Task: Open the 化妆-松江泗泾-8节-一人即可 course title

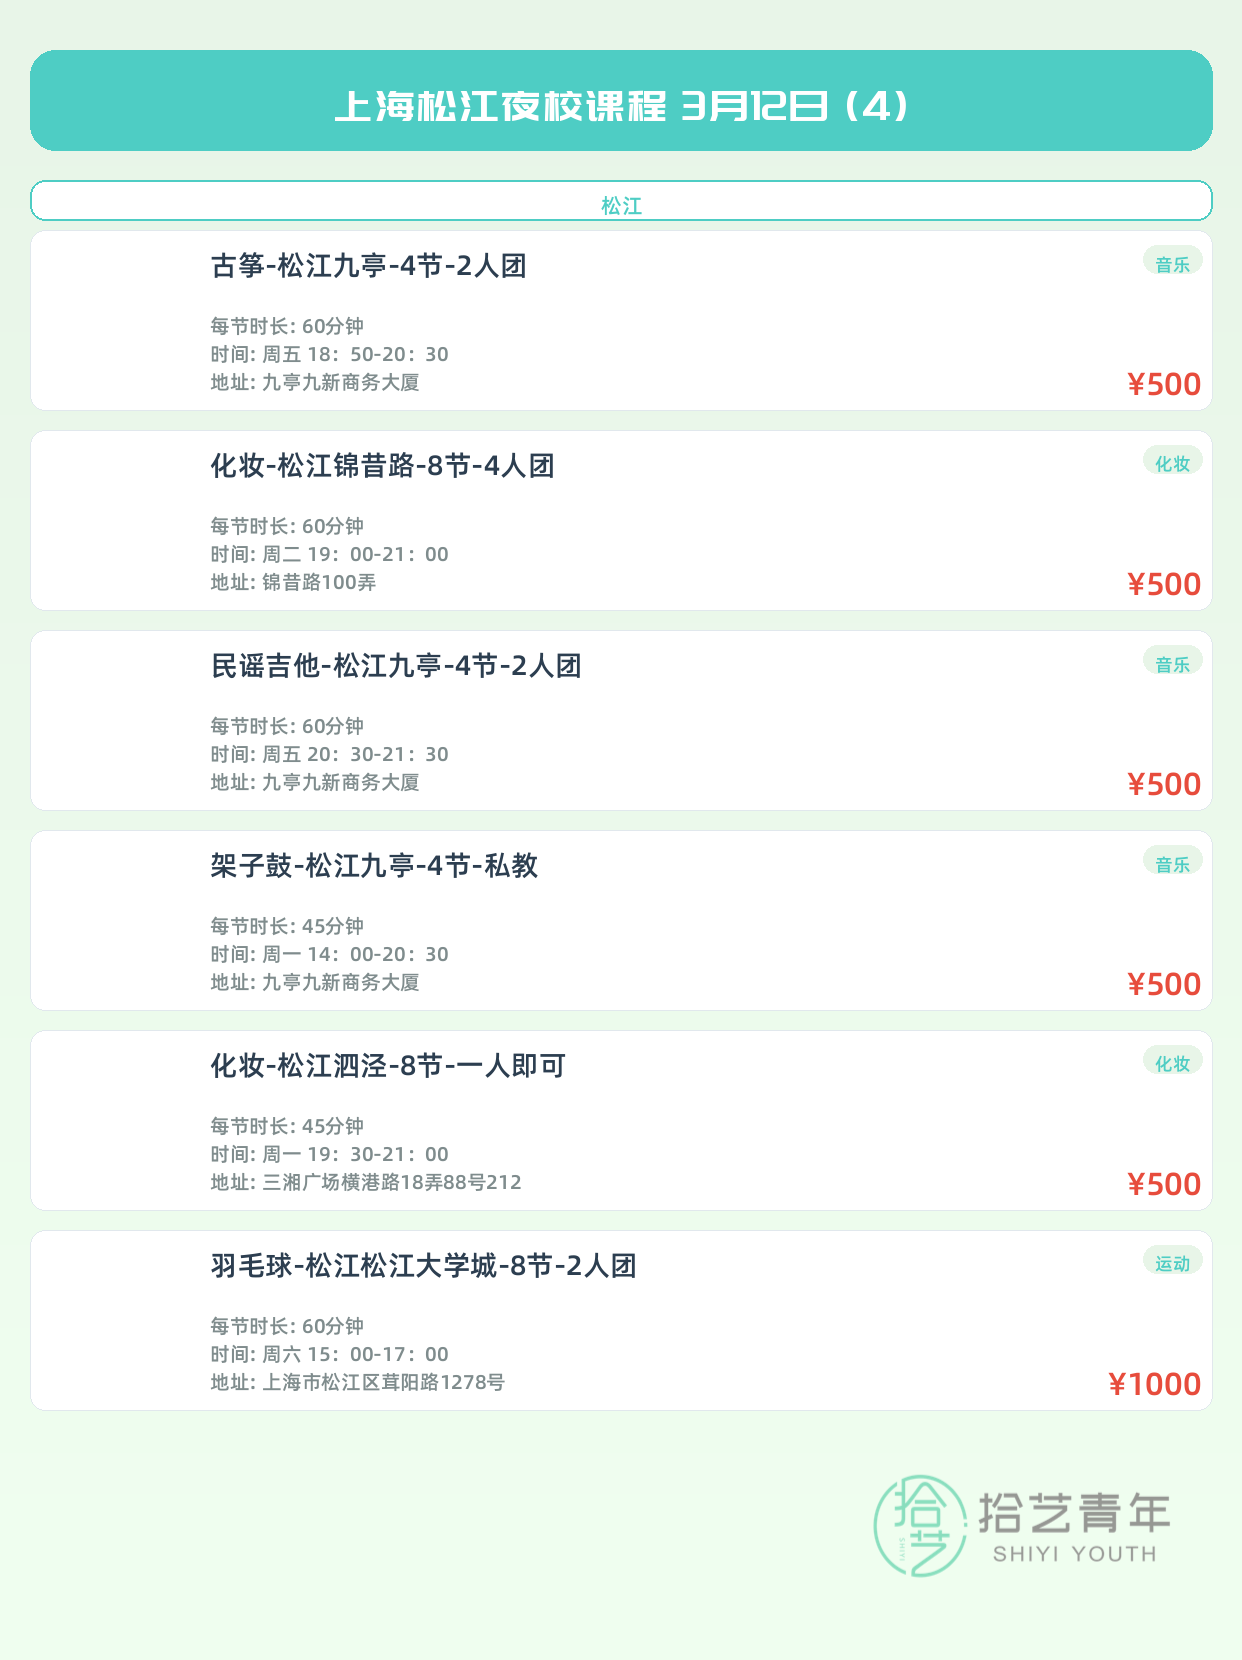Action: pos(388,1066)
